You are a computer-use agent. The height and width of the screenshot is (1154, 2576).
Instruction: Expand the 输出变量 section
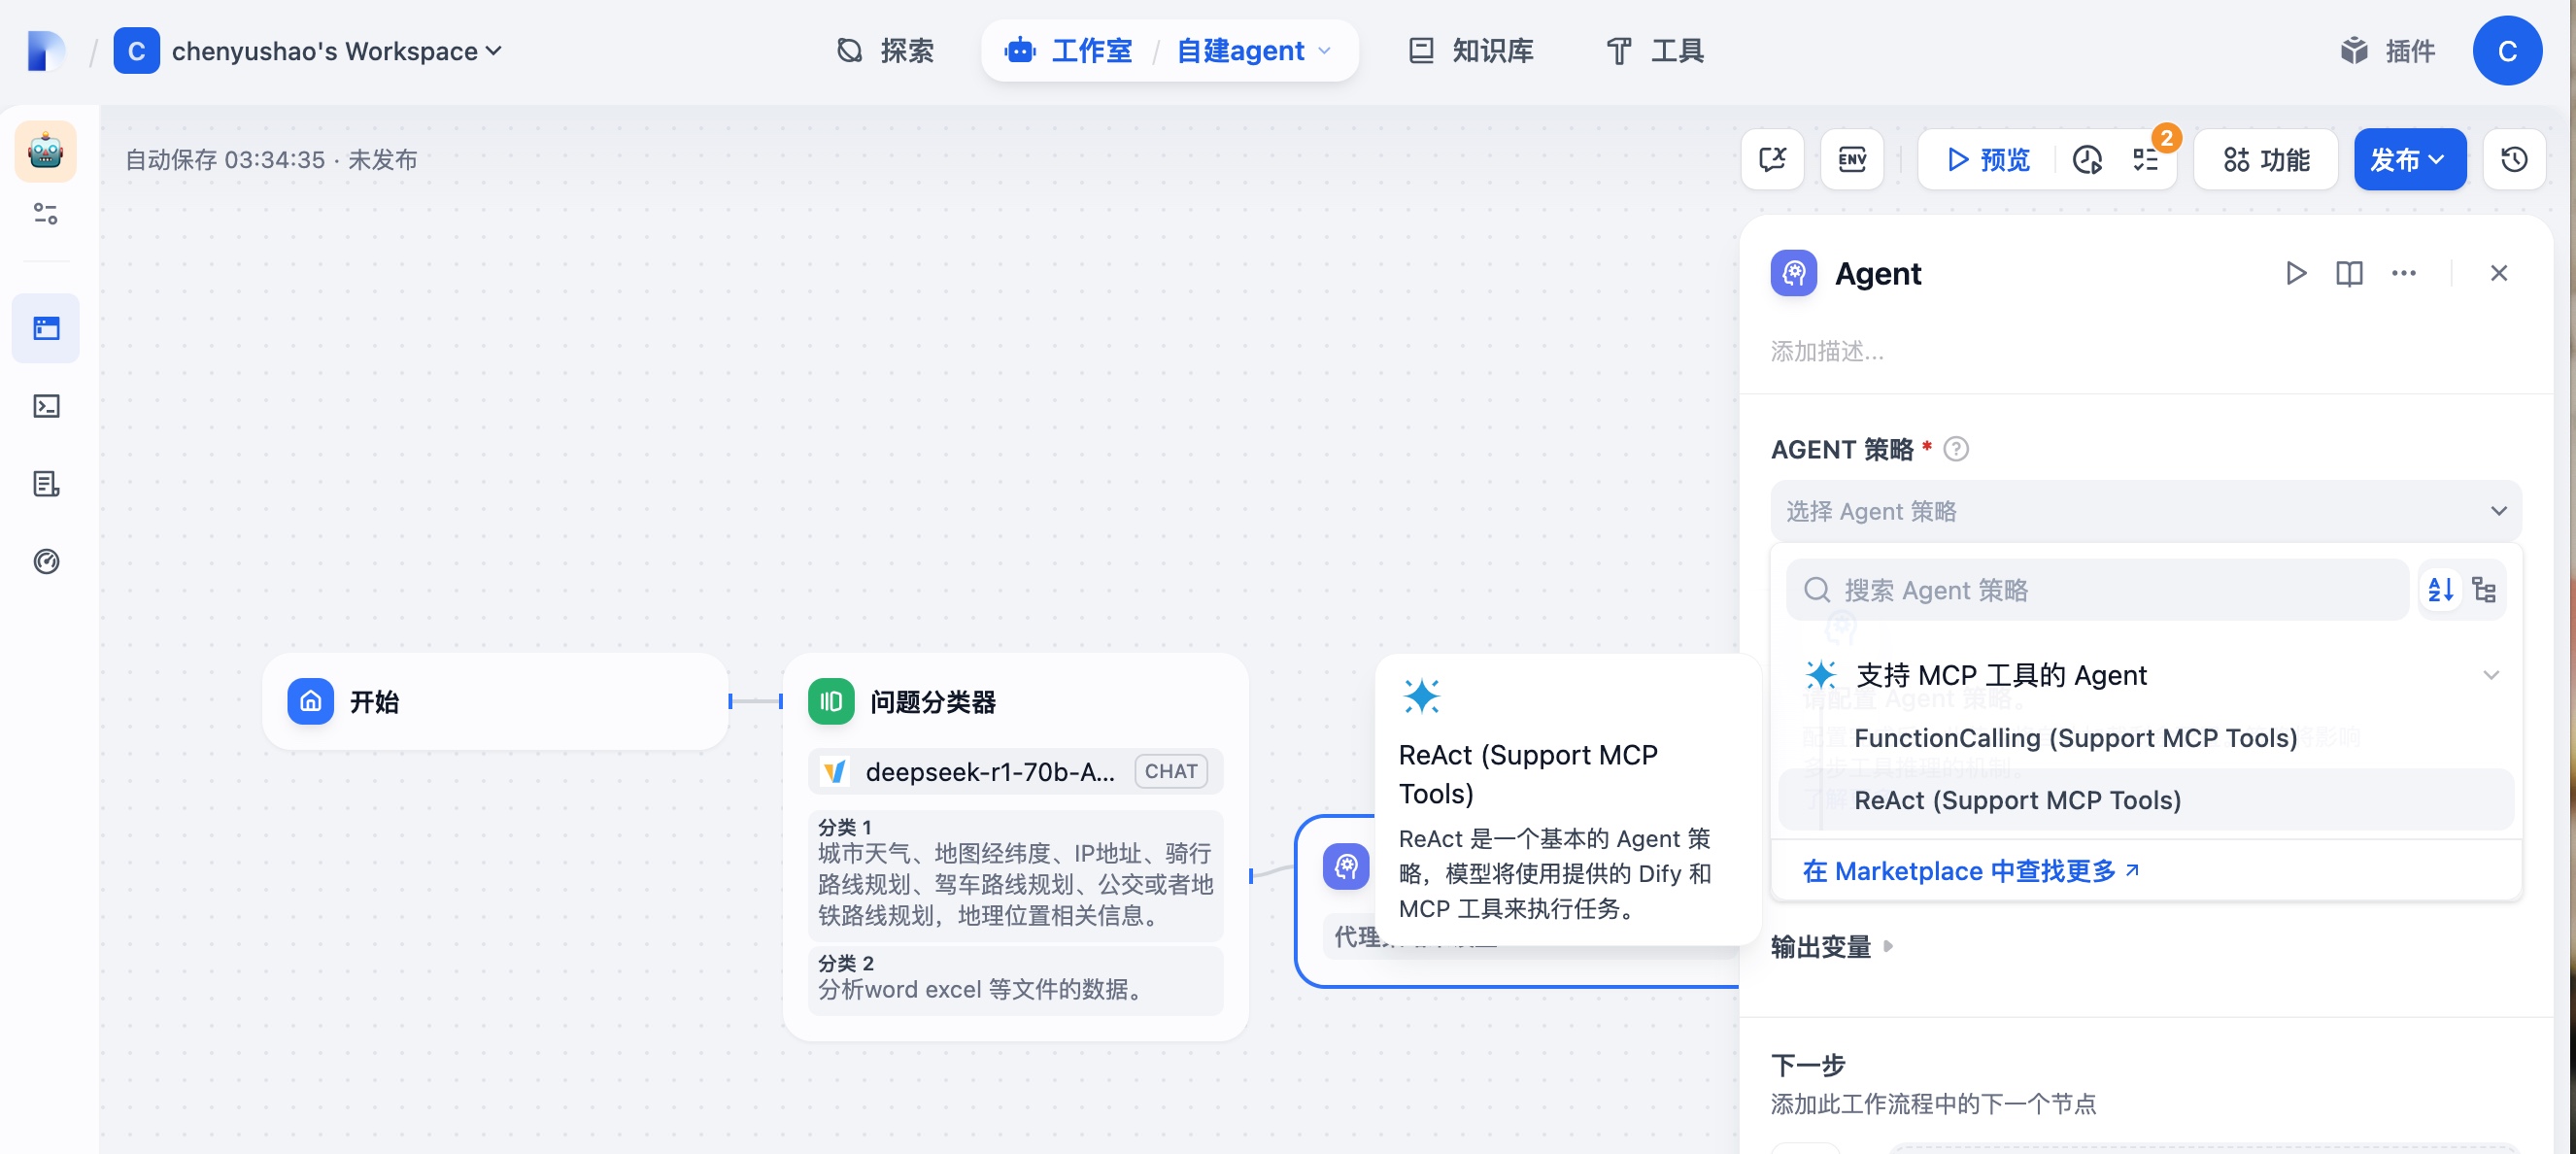click(1831, 946)
